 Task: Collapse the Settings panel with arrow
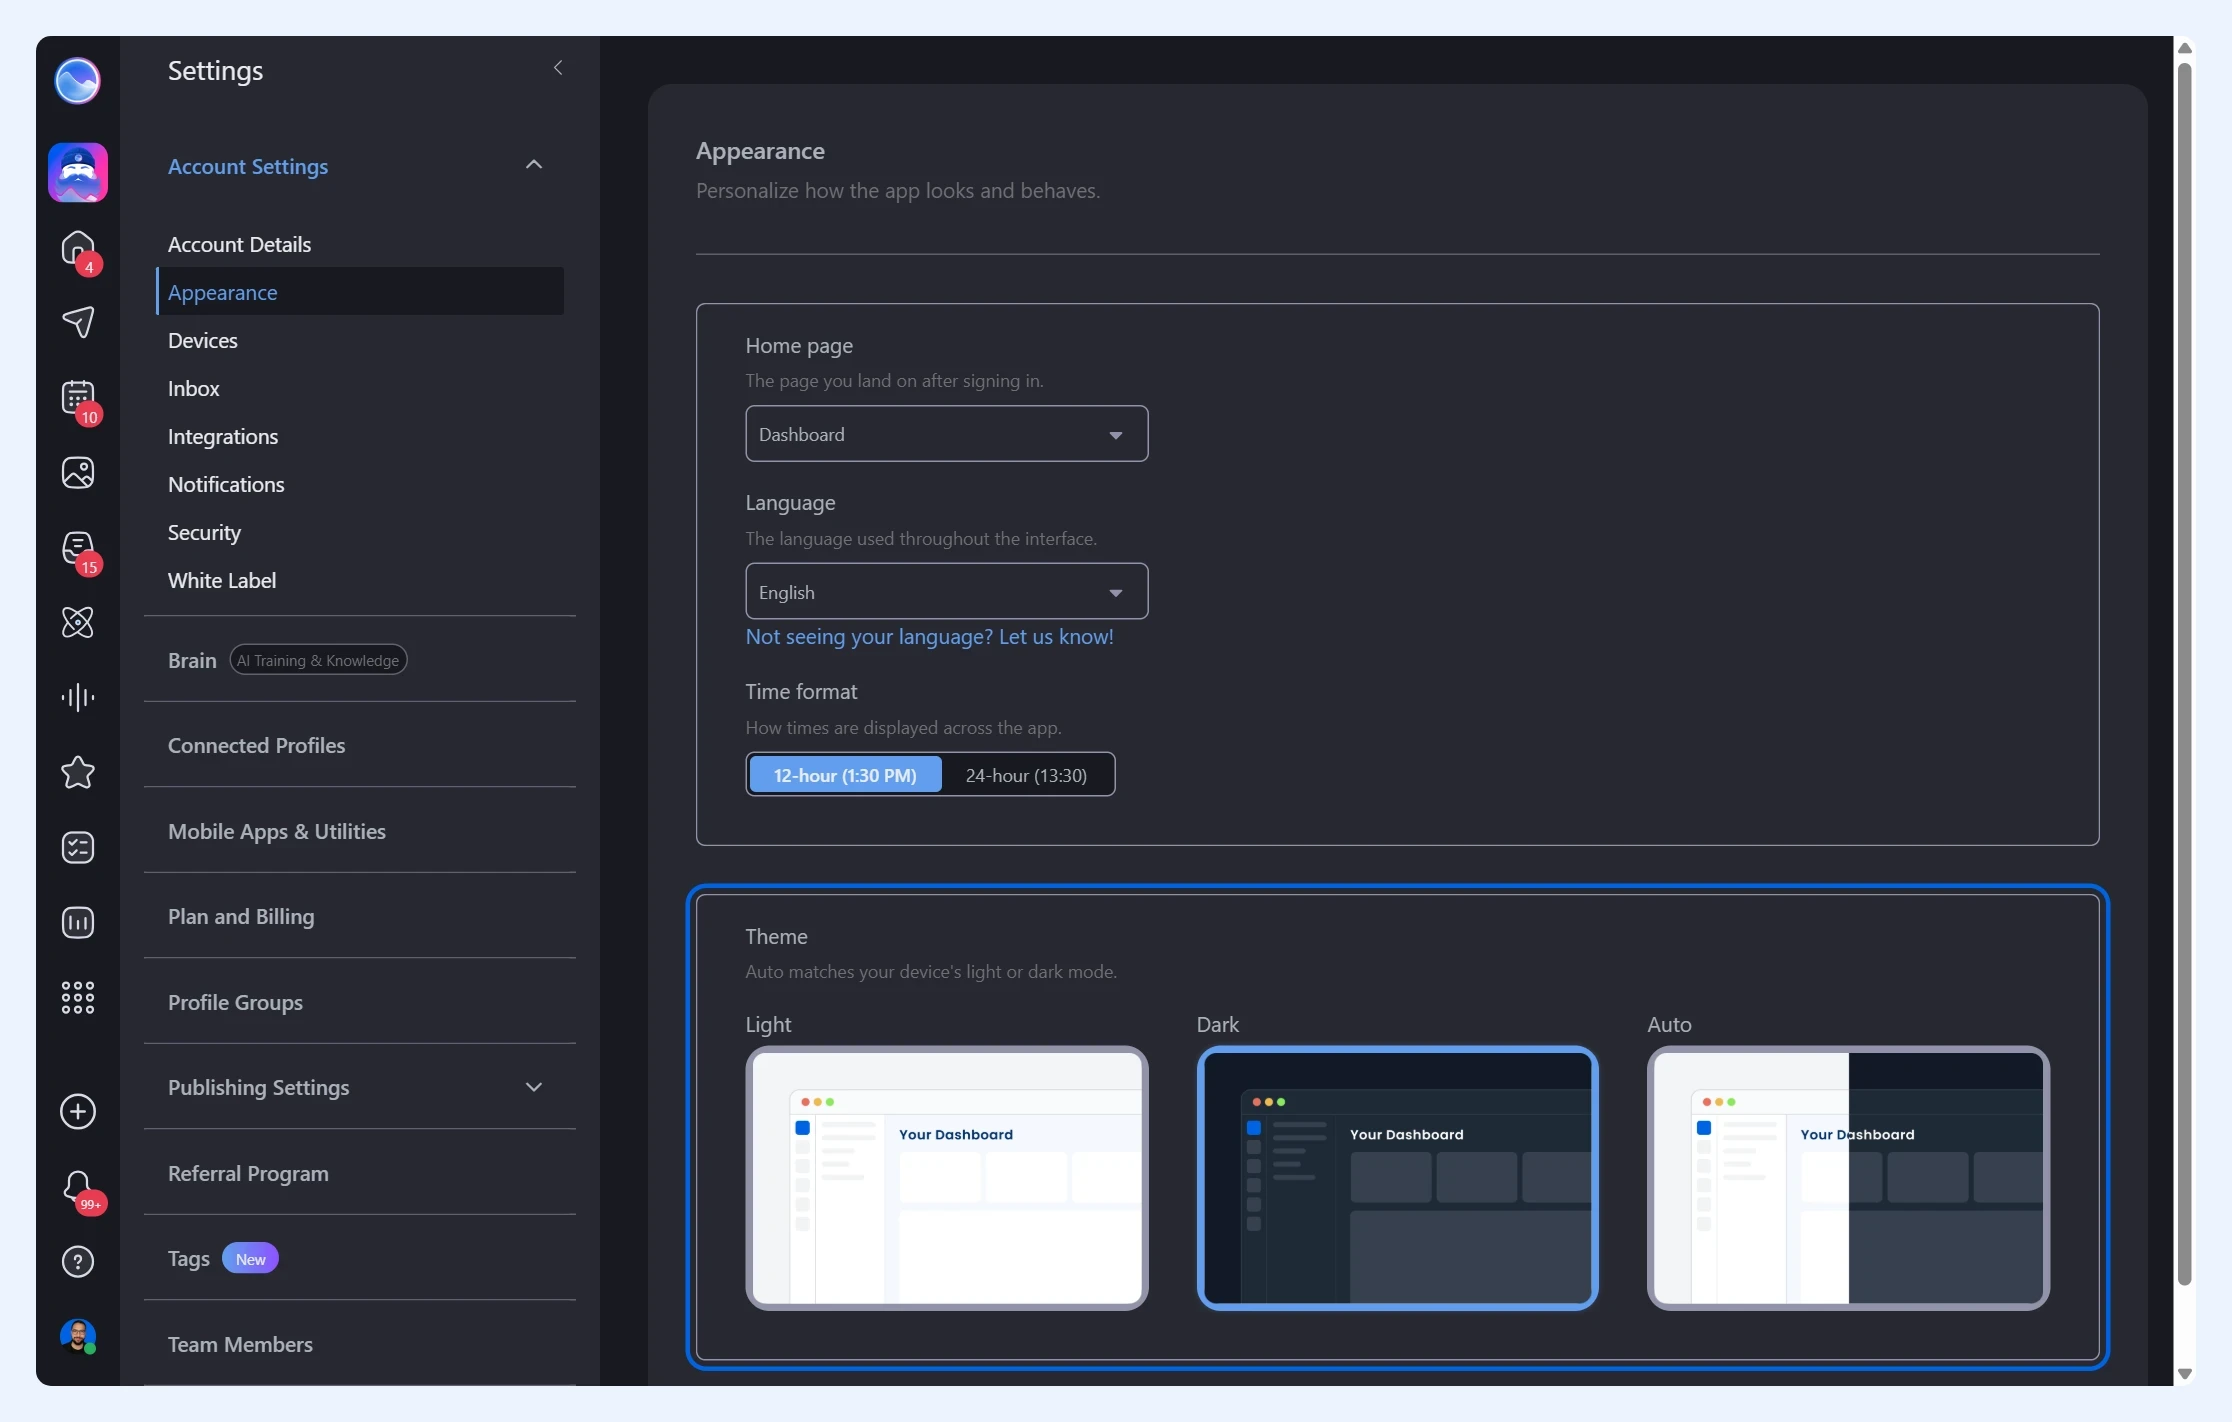(558, 68)
